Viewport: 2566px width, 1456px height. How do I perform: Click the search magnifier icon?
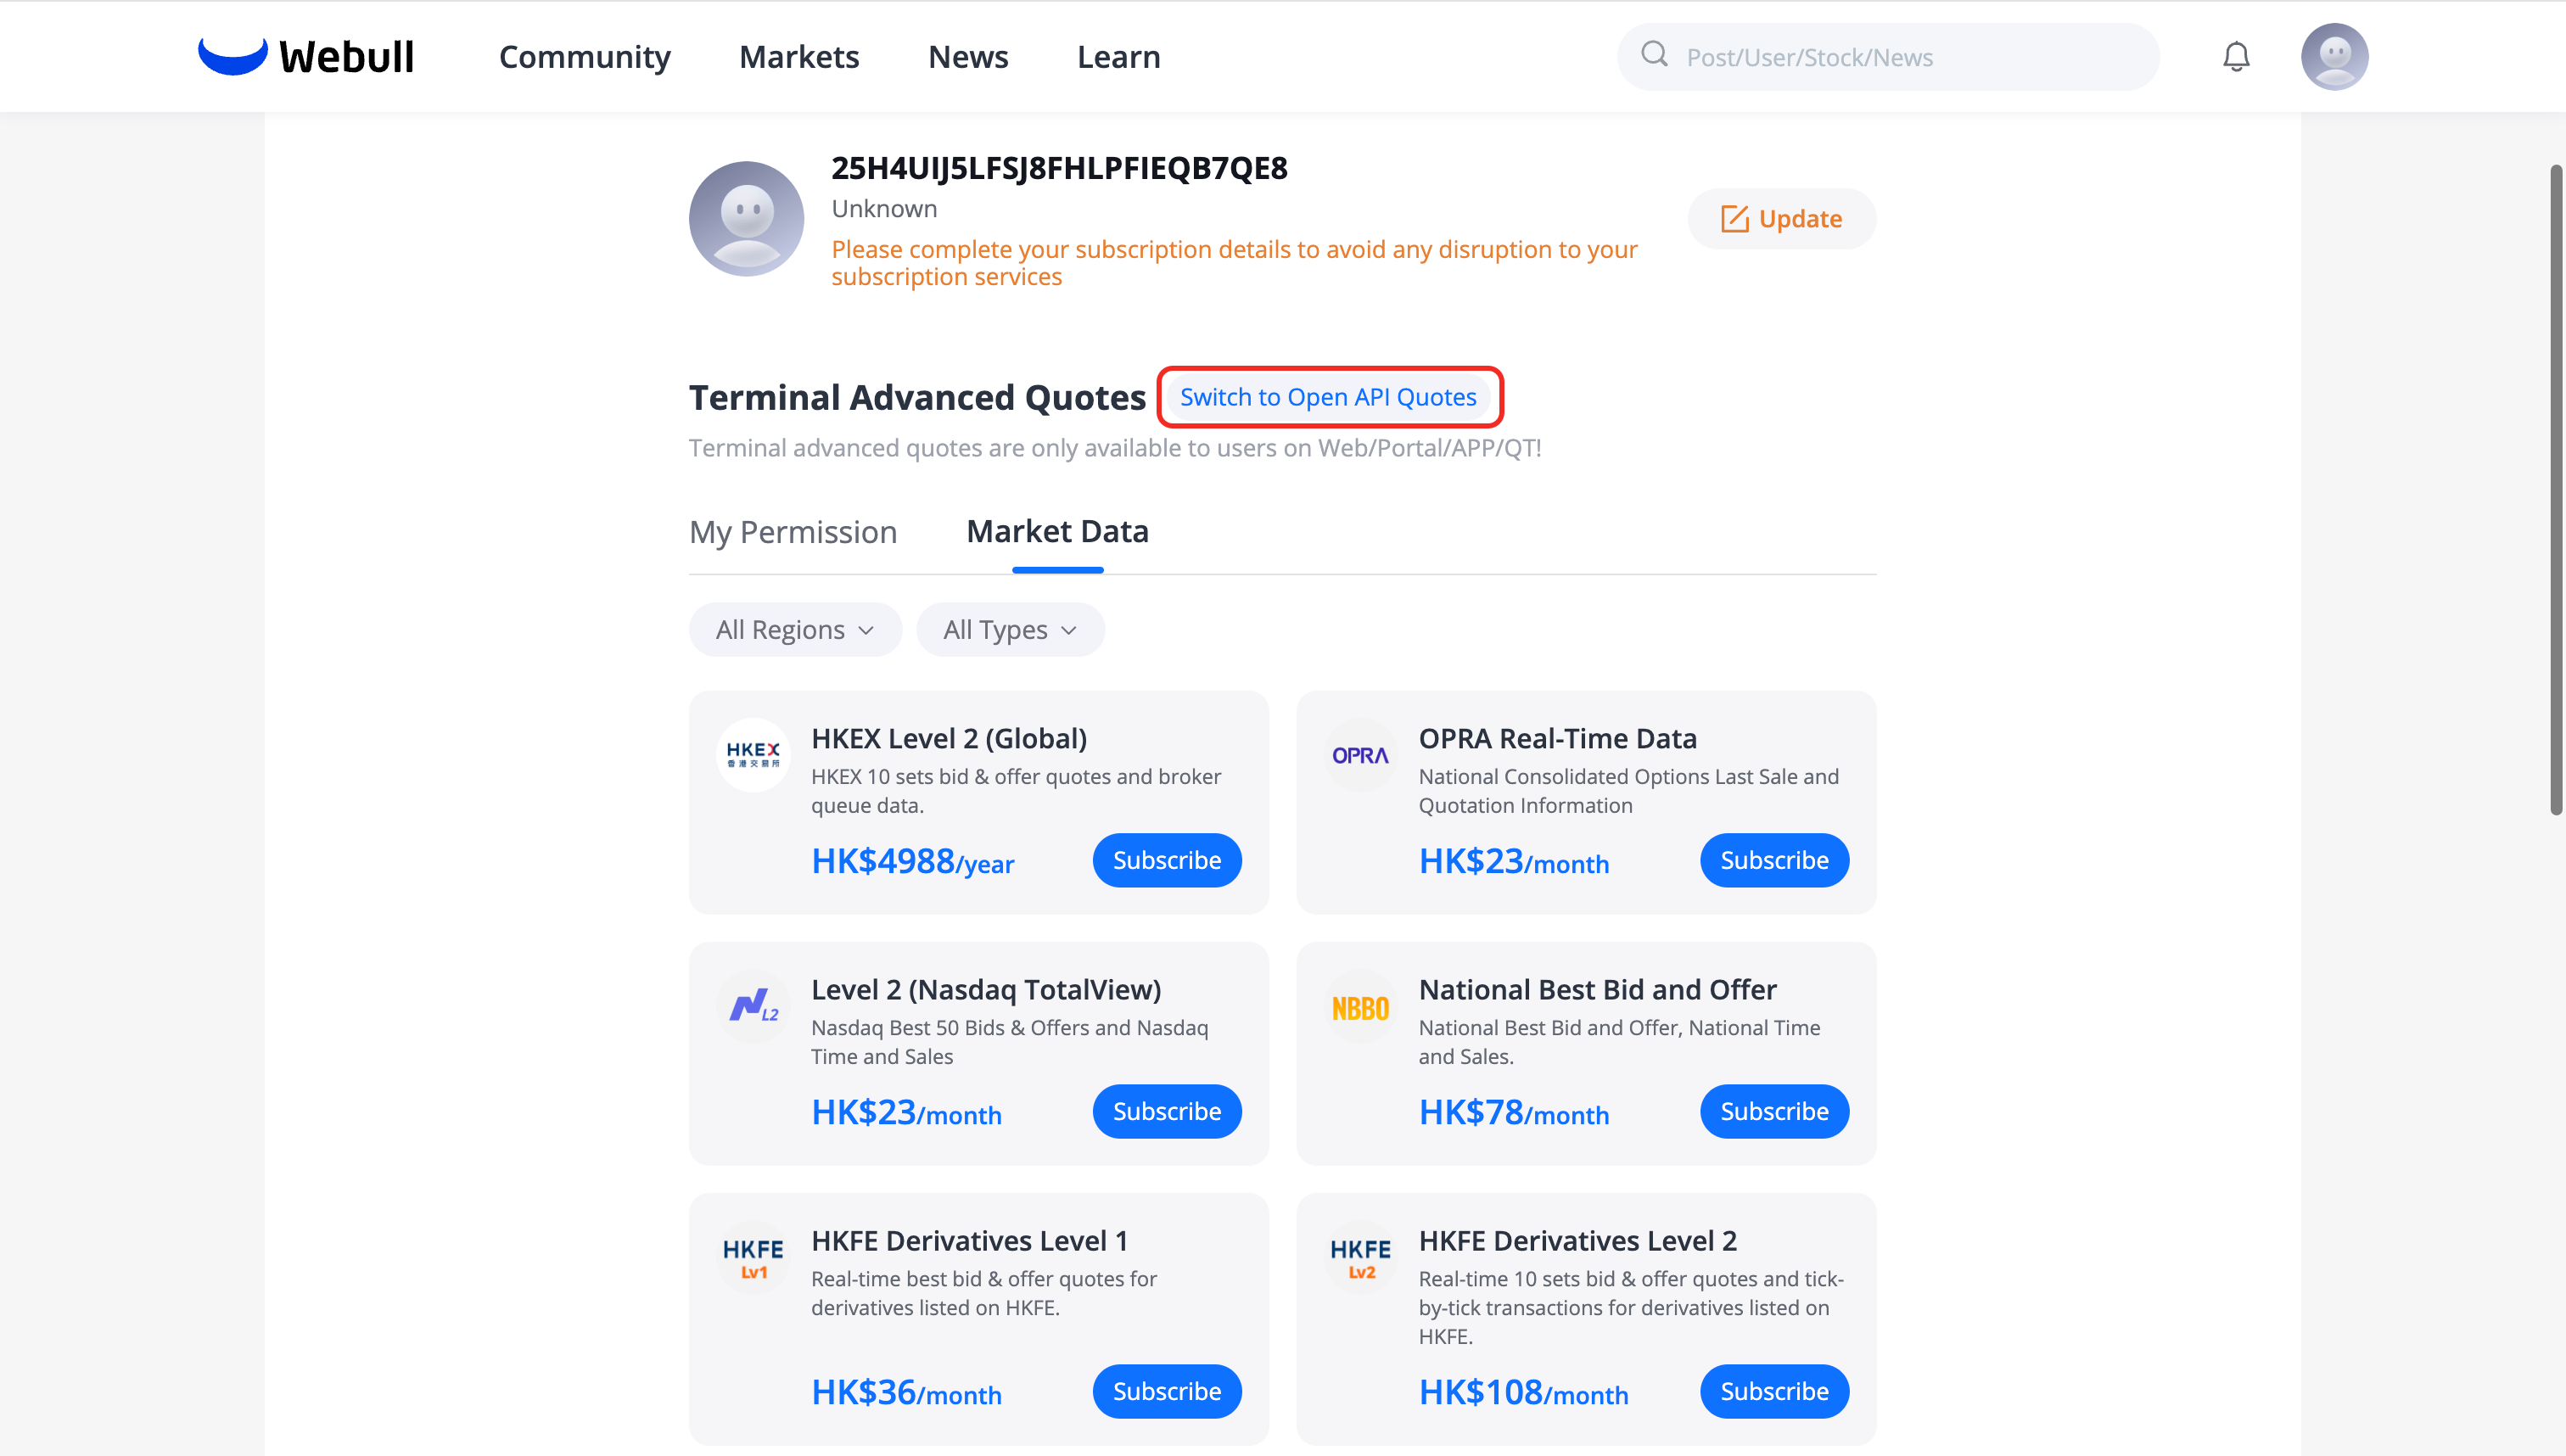click(x=1654, y=54)
